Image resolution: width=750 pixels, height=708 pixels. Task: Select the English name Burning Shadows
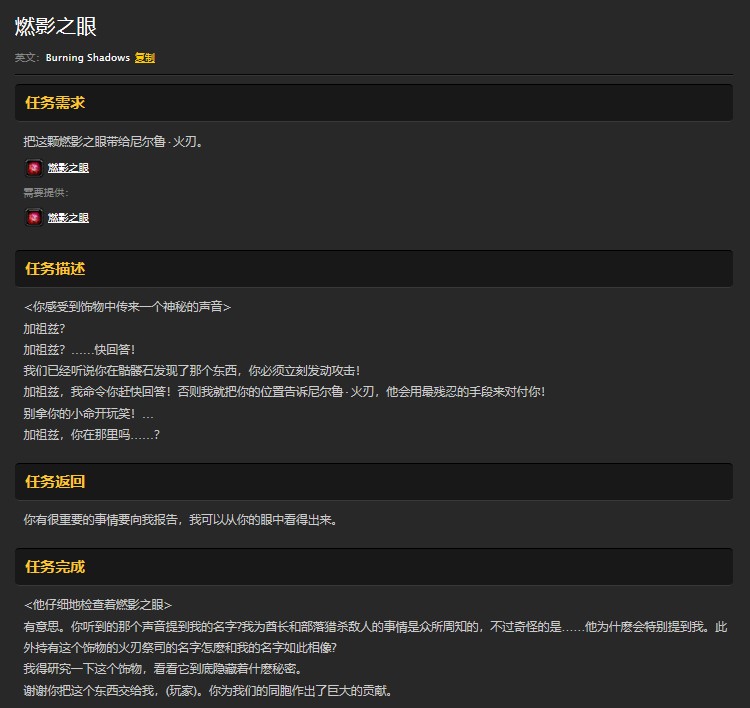[87, 58]
